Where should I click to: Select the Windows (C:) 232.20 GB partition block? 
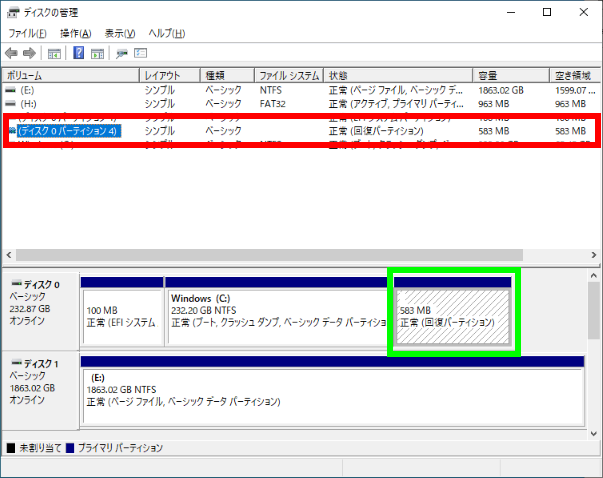pos(277,311)
